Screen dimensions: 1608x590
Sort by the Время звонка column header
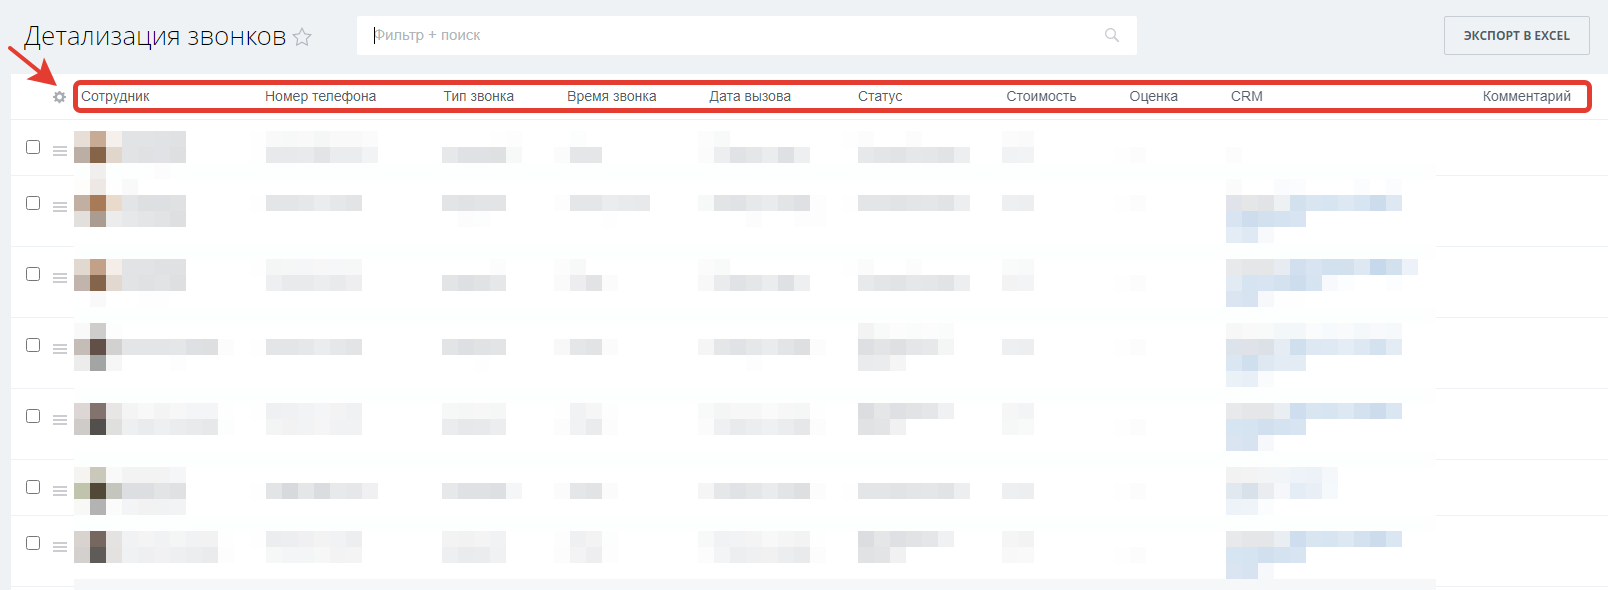[x=612, y=96]
